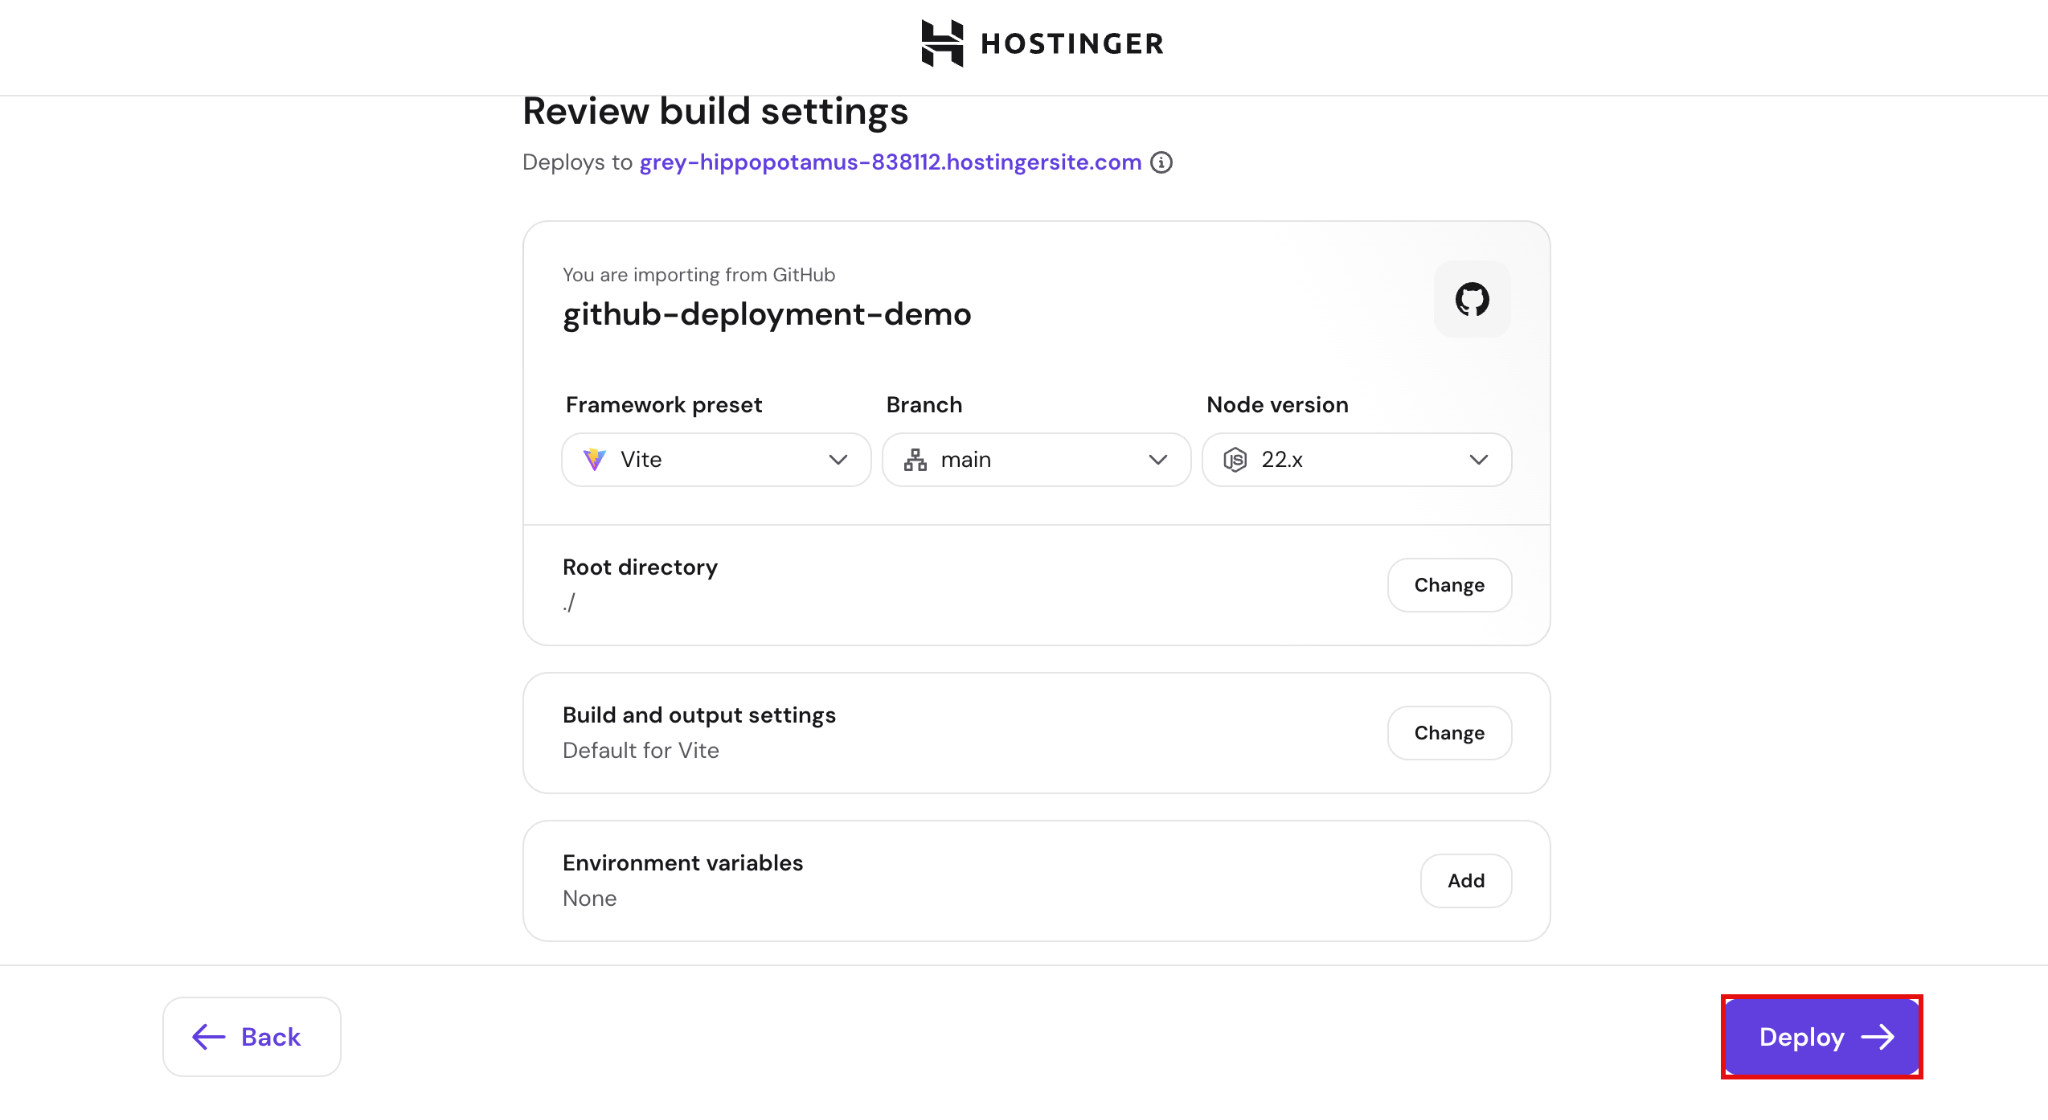
Task: Click the Node.js hexagon icon
Action: pyautogui.click(x=1235, y=460)
